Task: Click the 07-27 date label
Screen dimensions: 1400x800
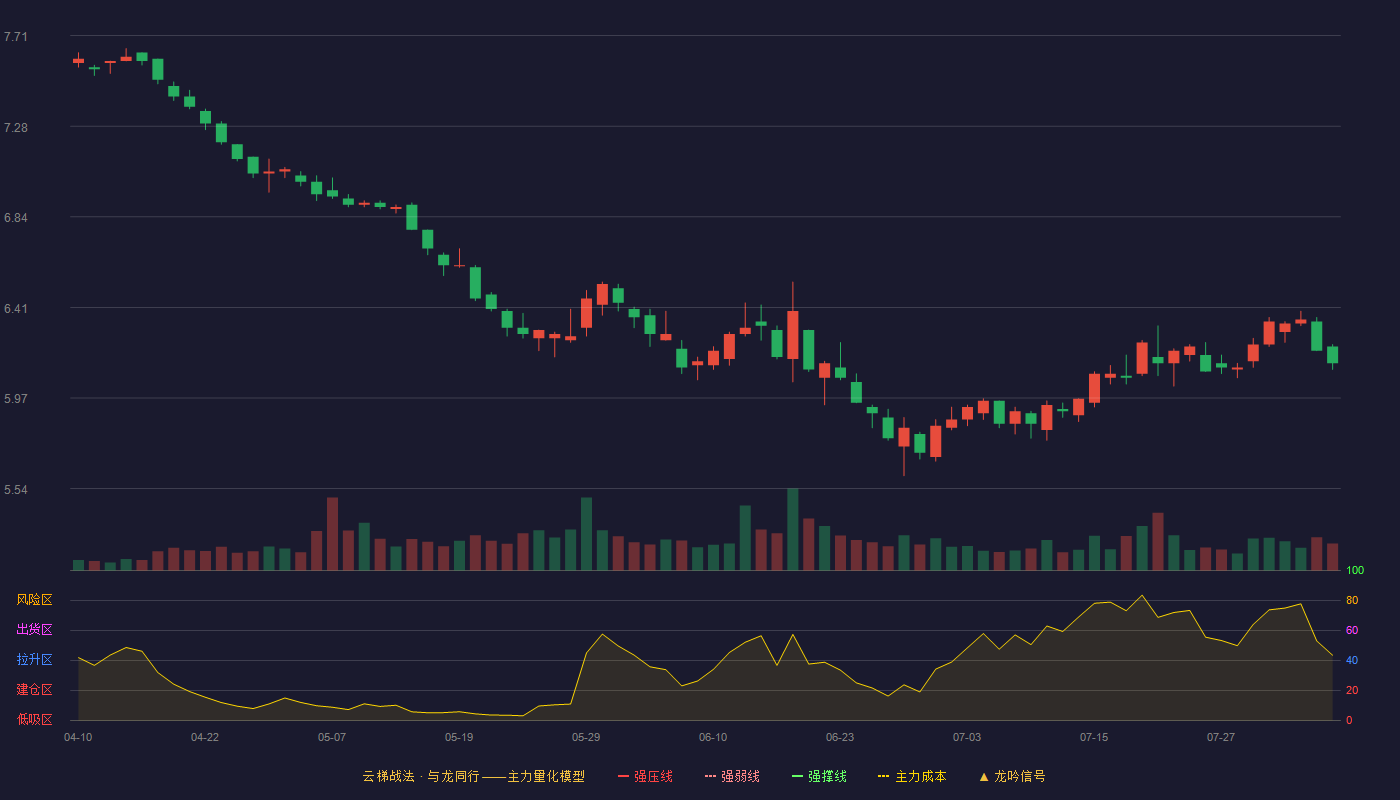Action: [1221, 737]
